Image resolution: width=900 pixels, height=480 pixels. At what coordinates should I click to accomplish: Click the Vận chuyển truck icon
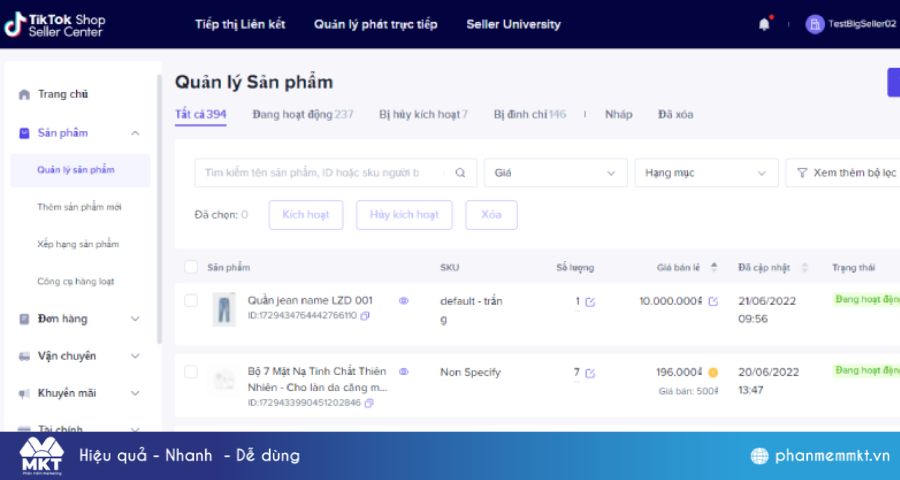(x=24, y=356)
